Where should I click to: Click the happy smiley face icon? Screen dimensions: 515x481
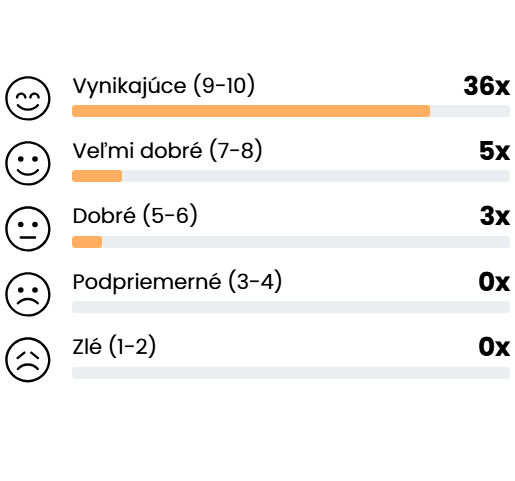(x=28, y=163)
